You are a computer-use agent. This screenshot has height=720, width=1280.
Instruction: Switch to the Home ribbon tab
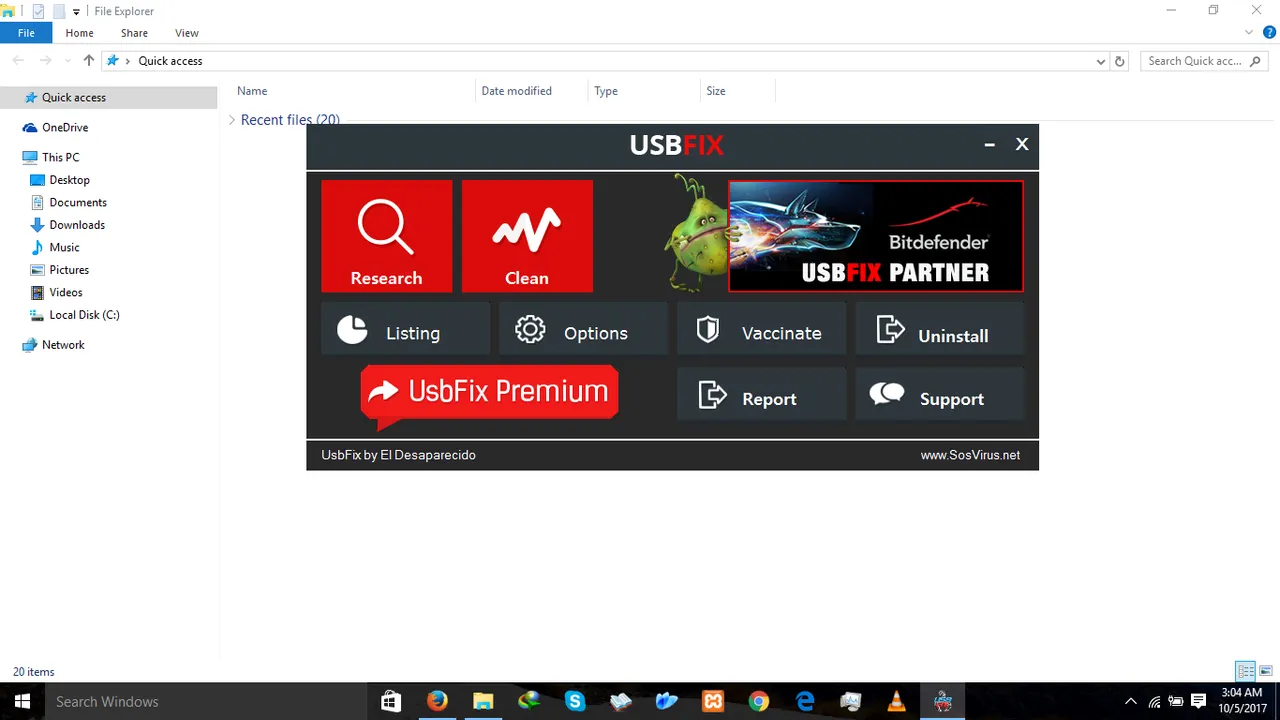[x=79, y=33]
